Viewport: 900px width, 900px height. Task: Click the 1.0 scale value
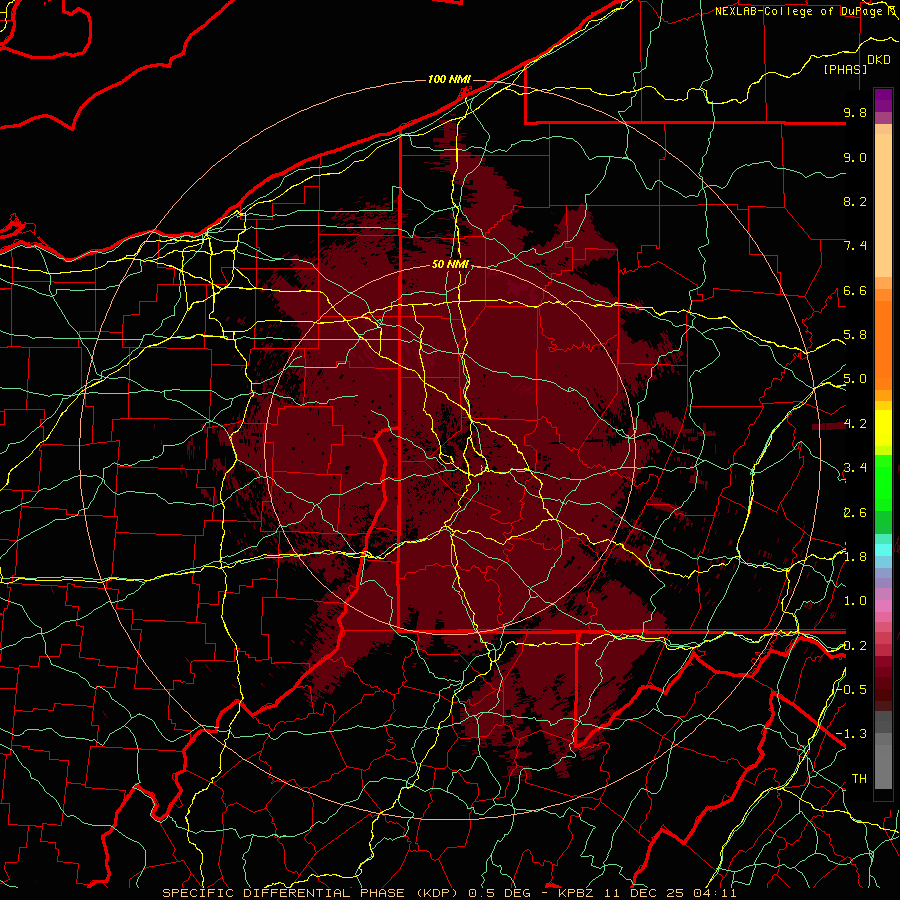[855, 601]
